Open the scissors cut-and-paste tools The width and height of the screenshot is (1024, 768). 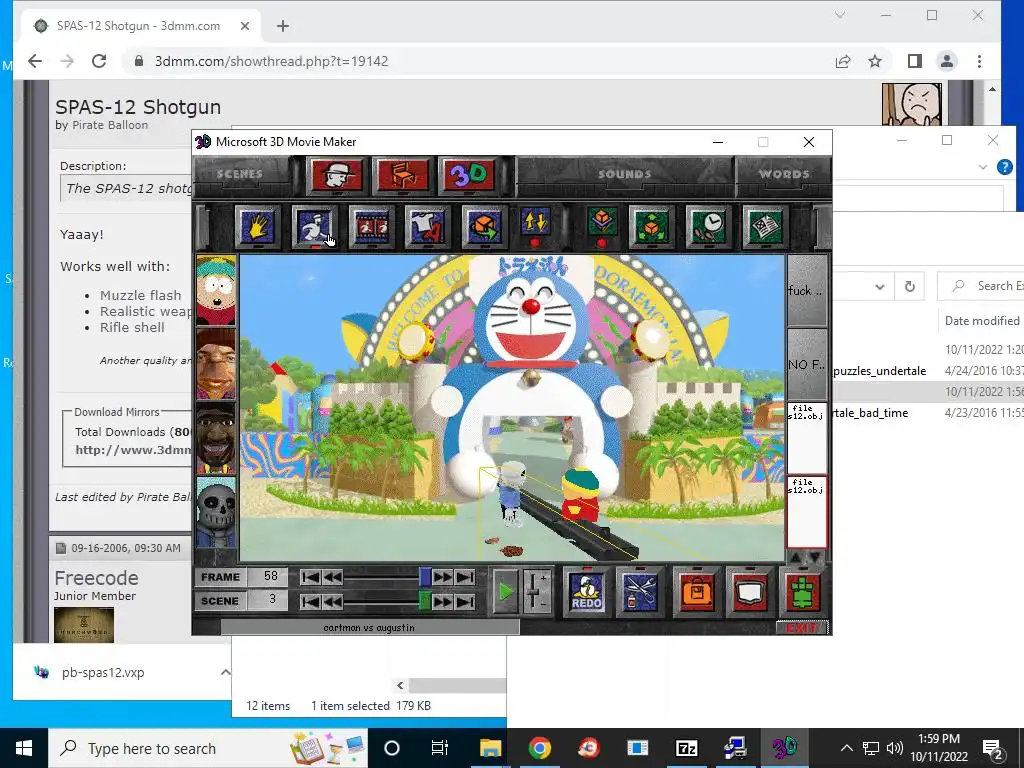tap(640, 592)
